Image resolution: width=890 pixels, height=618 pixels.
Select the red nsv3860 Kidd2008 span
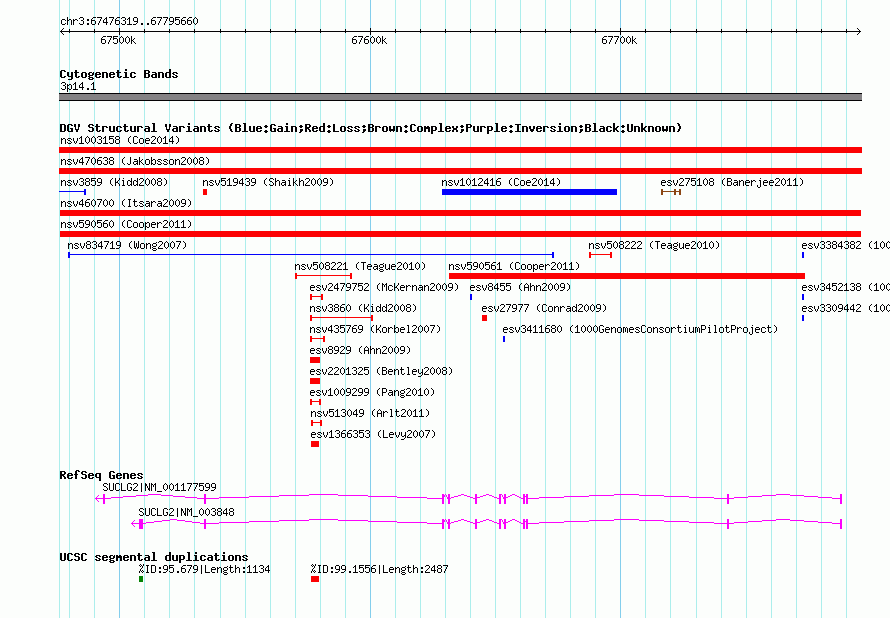tap(341, 318)
